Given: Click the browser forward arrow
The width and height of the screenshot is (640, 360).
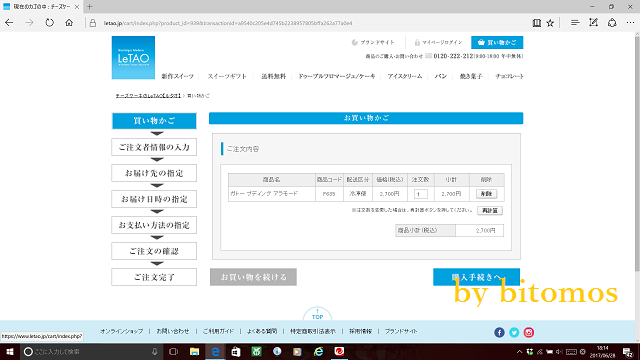Looking at the screenshot, I should tap(29, 23).
